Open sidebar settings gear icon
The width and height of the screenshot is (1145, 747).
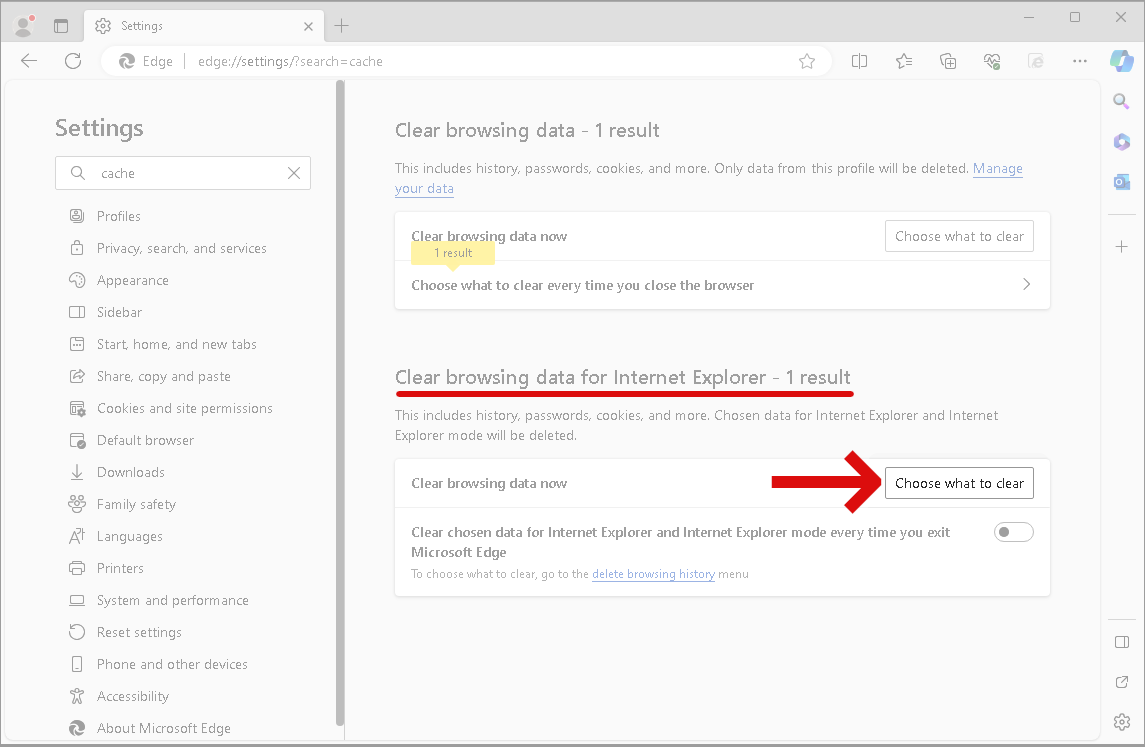[1122, 722]
